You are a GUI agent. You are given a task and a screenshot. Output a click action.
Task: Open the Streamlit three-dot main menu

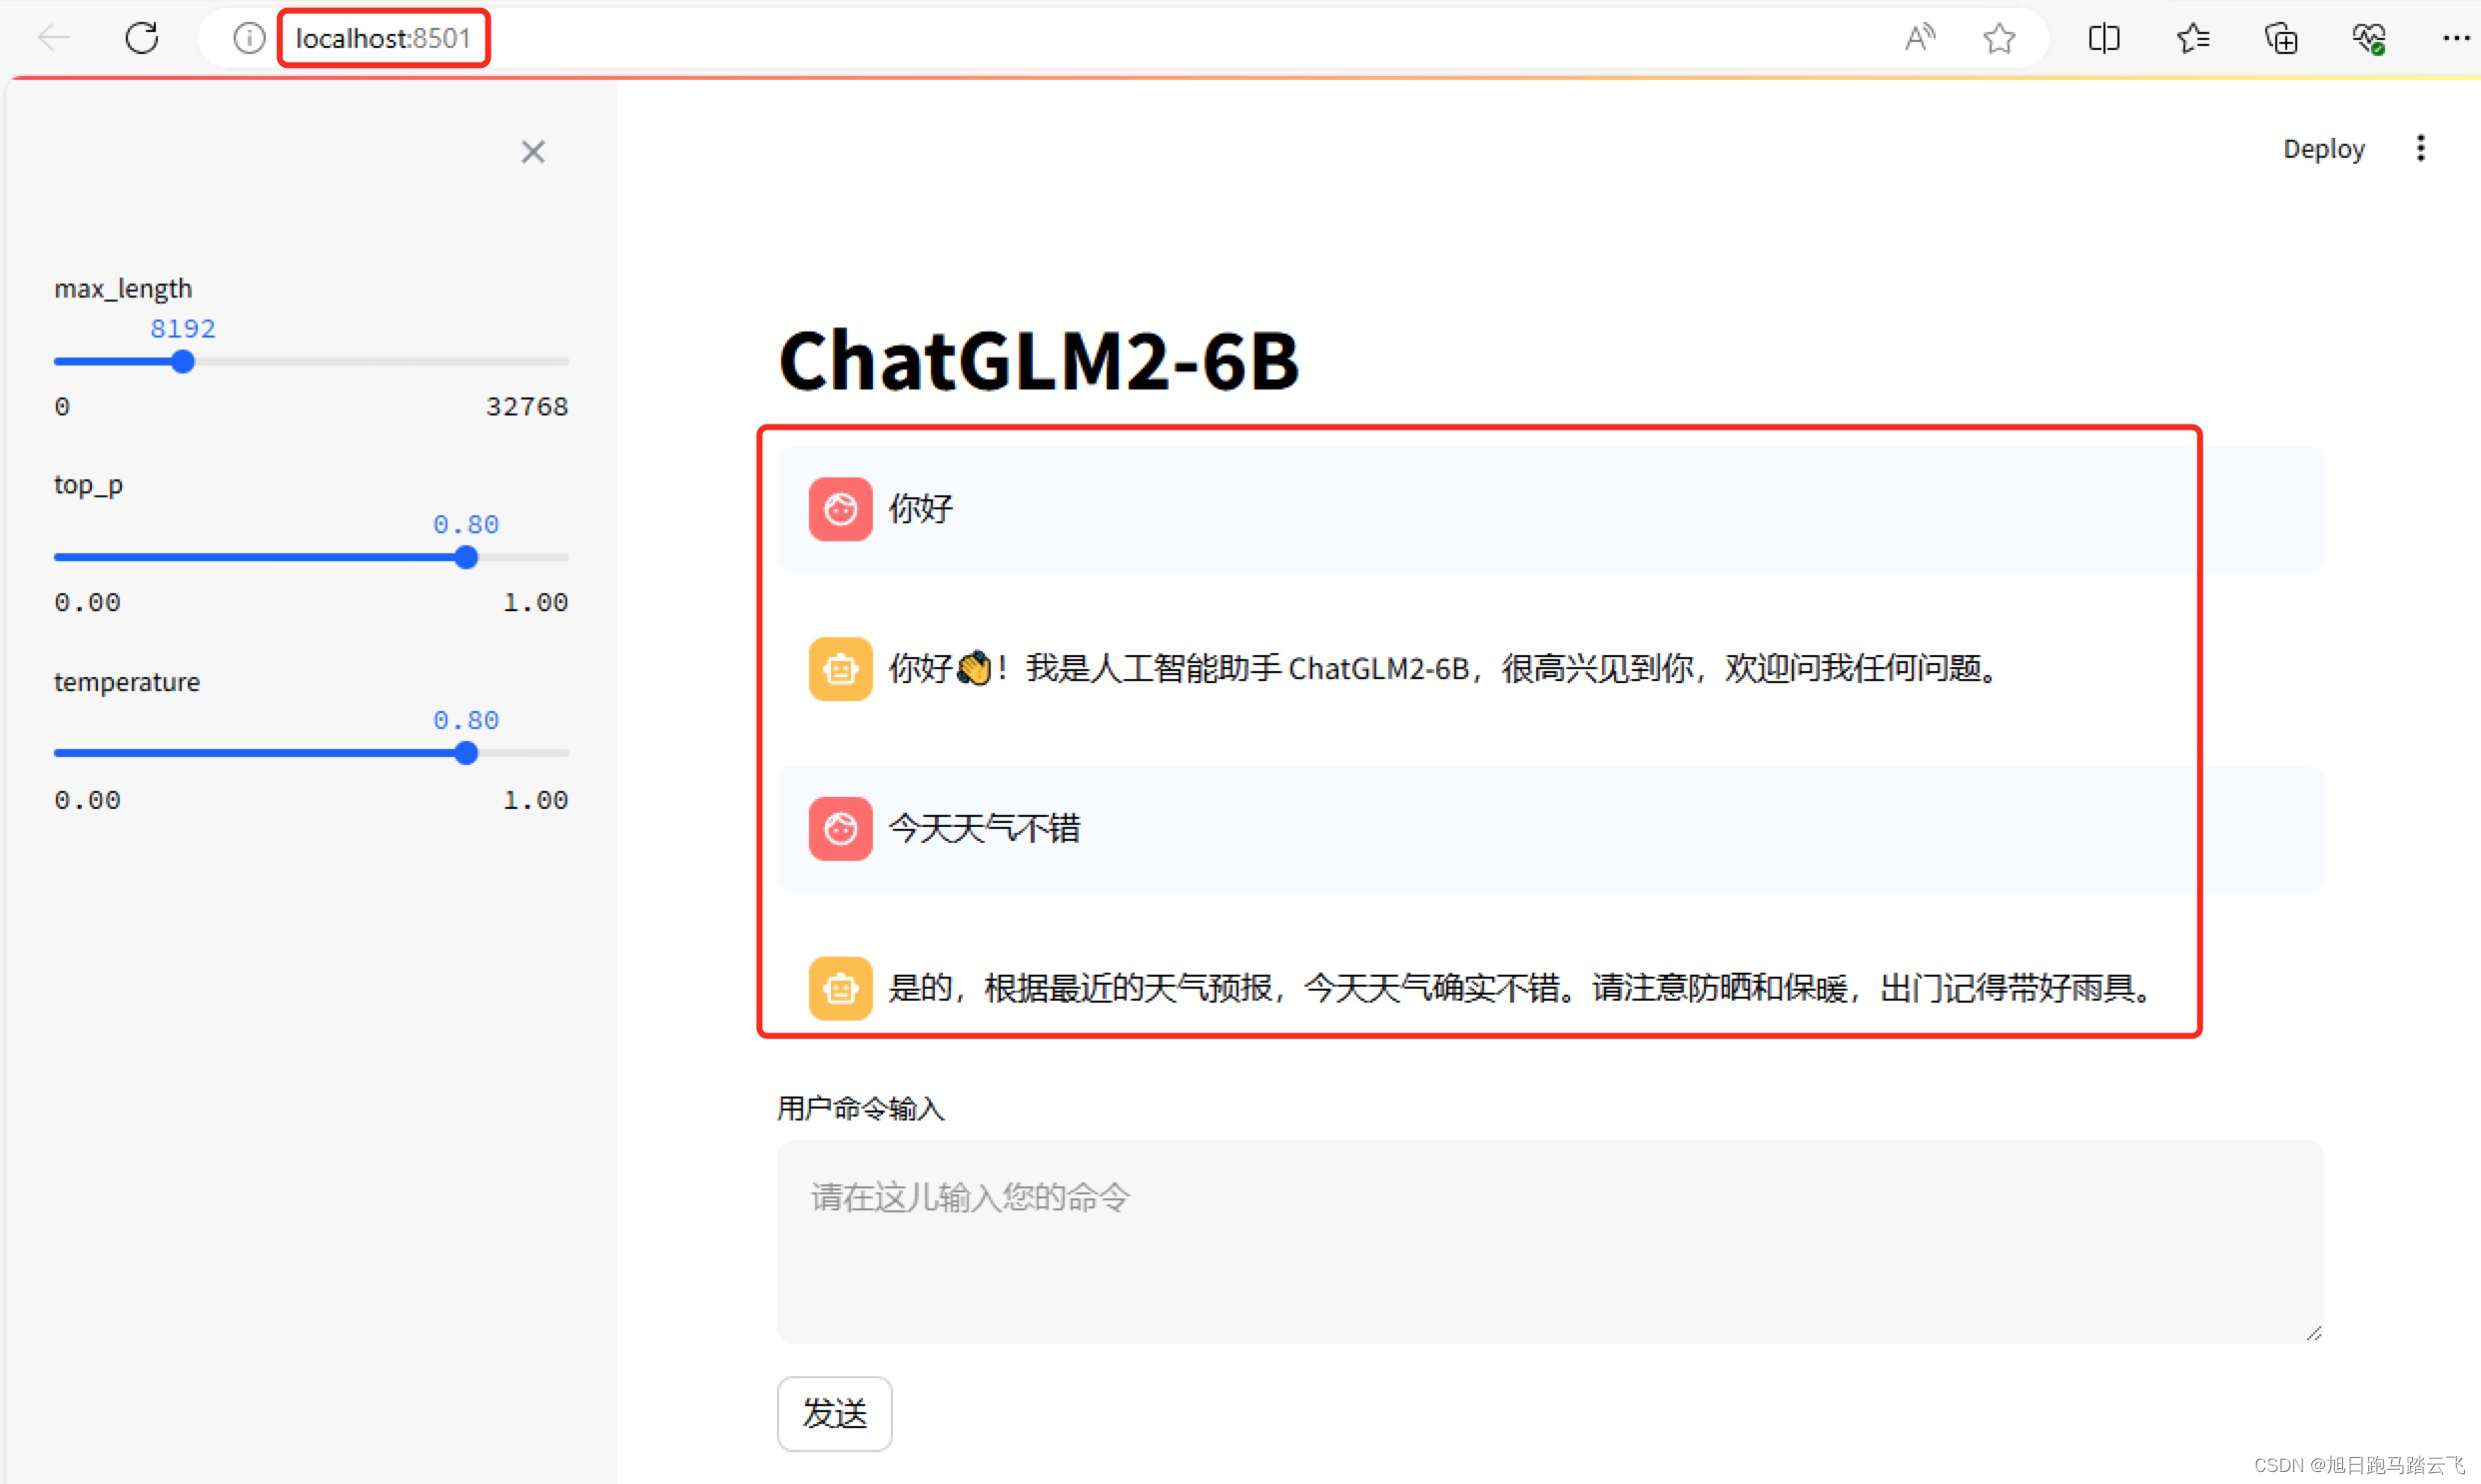pyautogui.click(x=2420, y=148)
